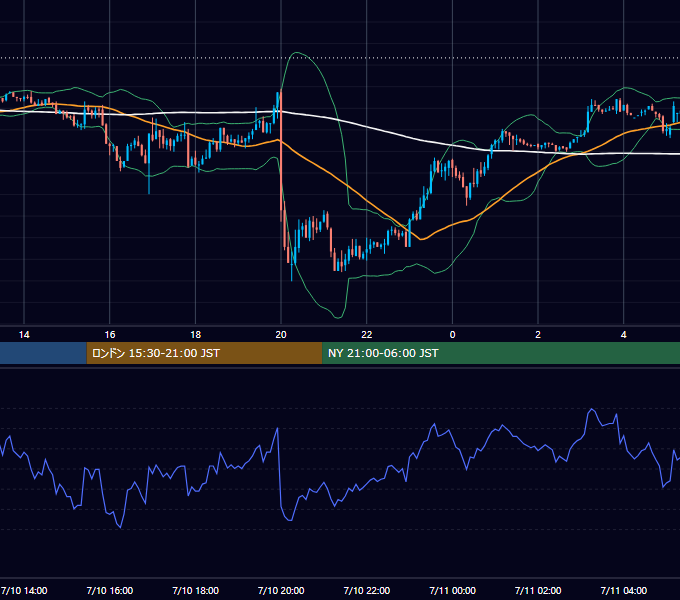
Task: Select the NY 21:00-06:00 JST session bar
Action: [x=501, y=353]
